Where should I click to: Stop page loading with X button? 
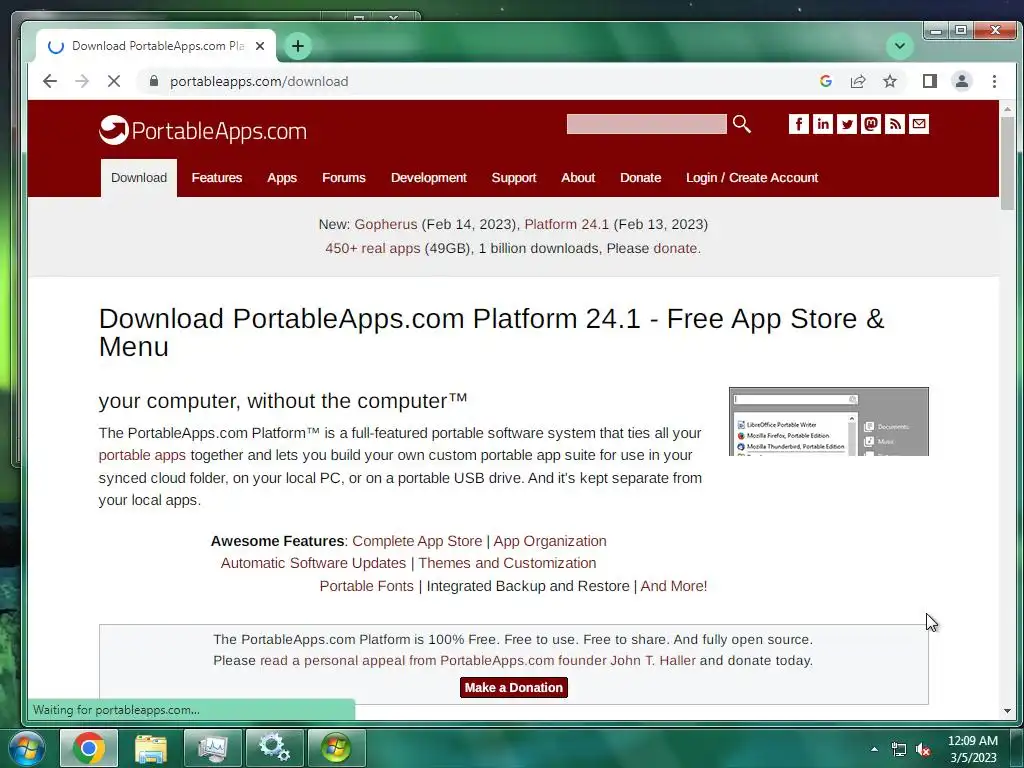114,81
